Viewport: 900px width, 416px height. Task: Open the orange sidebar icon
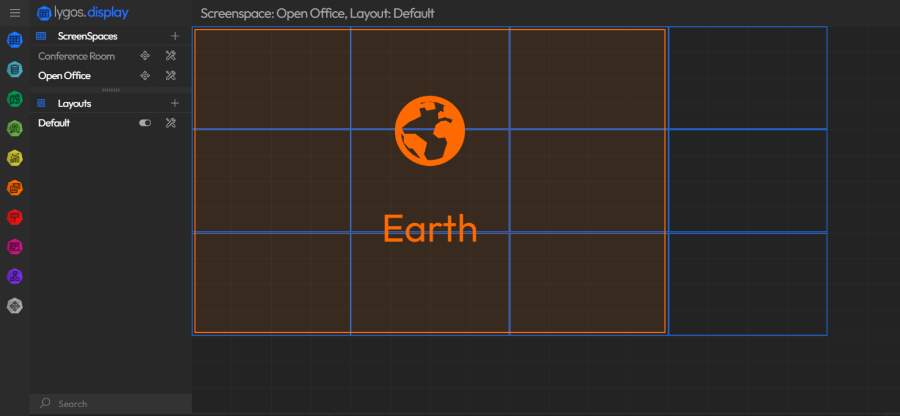pos(15,188)
